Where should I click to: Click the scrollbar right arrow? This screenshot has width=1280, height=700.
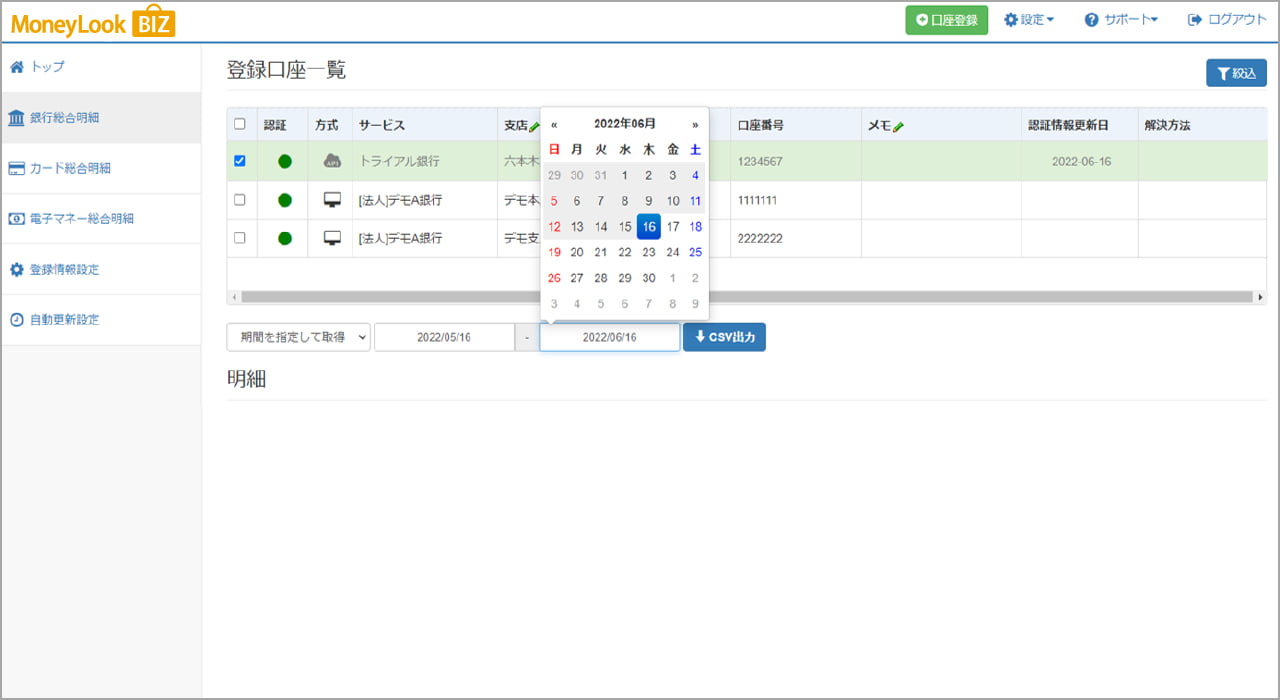coord(1260,297)
